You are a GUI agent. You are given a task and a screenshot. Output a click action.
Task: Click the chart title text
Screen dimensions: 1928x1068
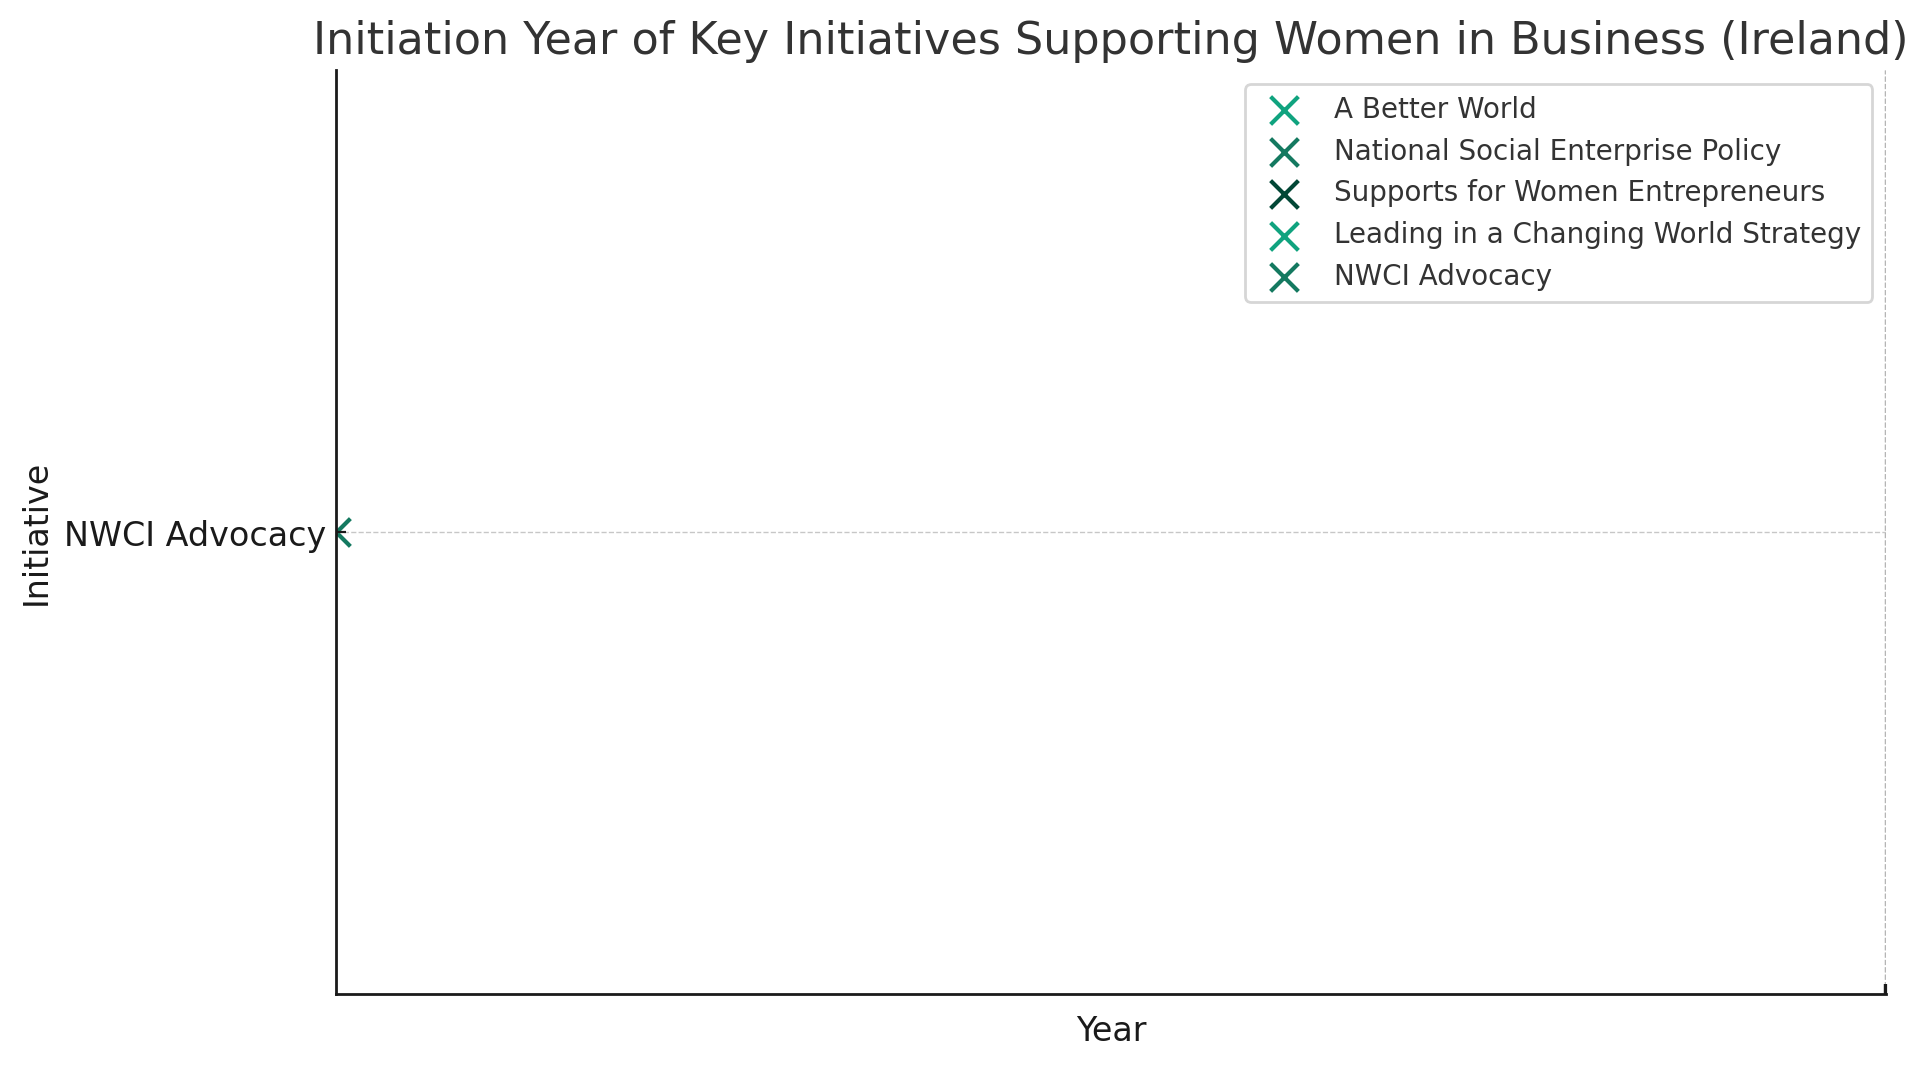click(x=1110, y=40)
